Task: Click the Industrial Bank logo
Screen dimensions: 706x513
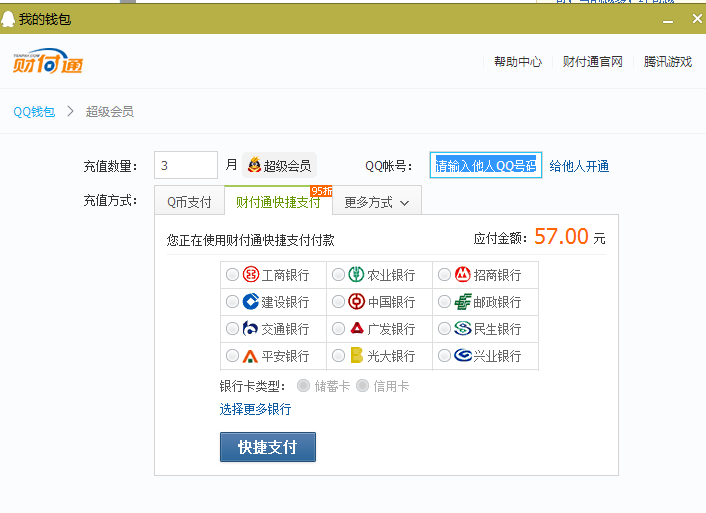Action: pos(462,355)
